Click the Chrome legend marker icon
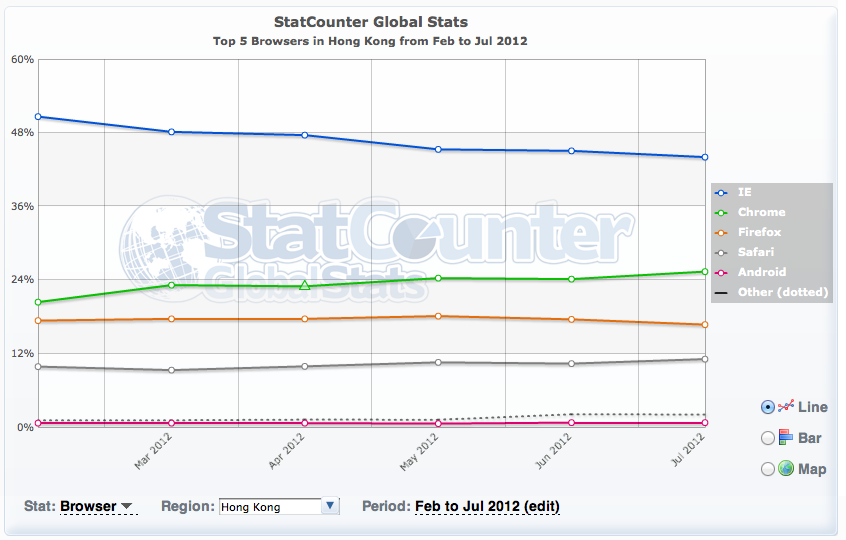Screen dimensions: 846x540 [x=721, y=212]
